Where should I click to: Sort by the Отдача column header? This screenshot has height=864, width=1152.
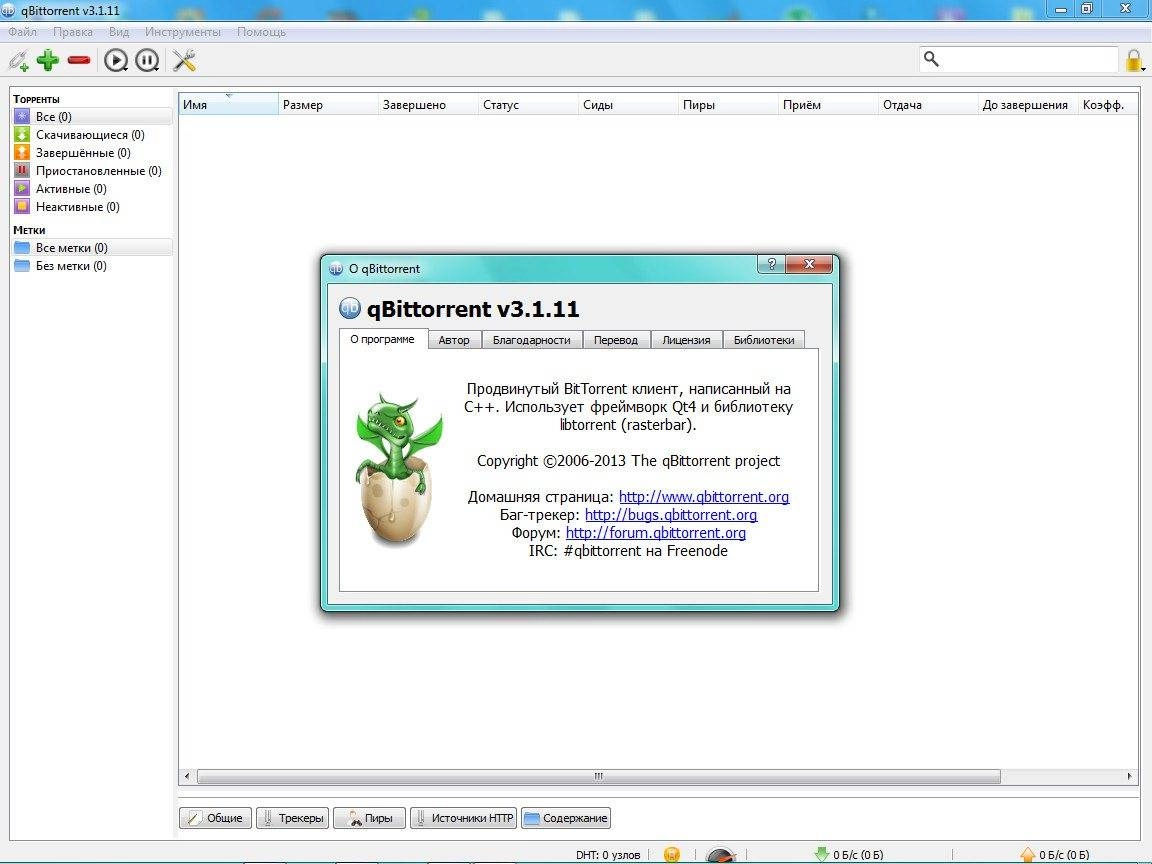click(x=928, y=104)
